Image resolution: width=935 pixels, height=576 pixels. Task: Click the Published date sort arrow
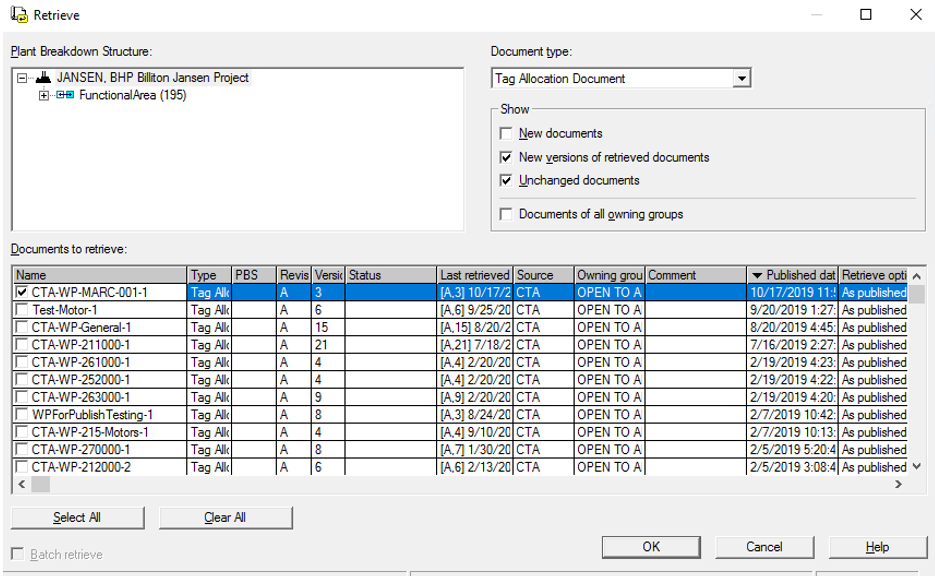click(757, 275)
